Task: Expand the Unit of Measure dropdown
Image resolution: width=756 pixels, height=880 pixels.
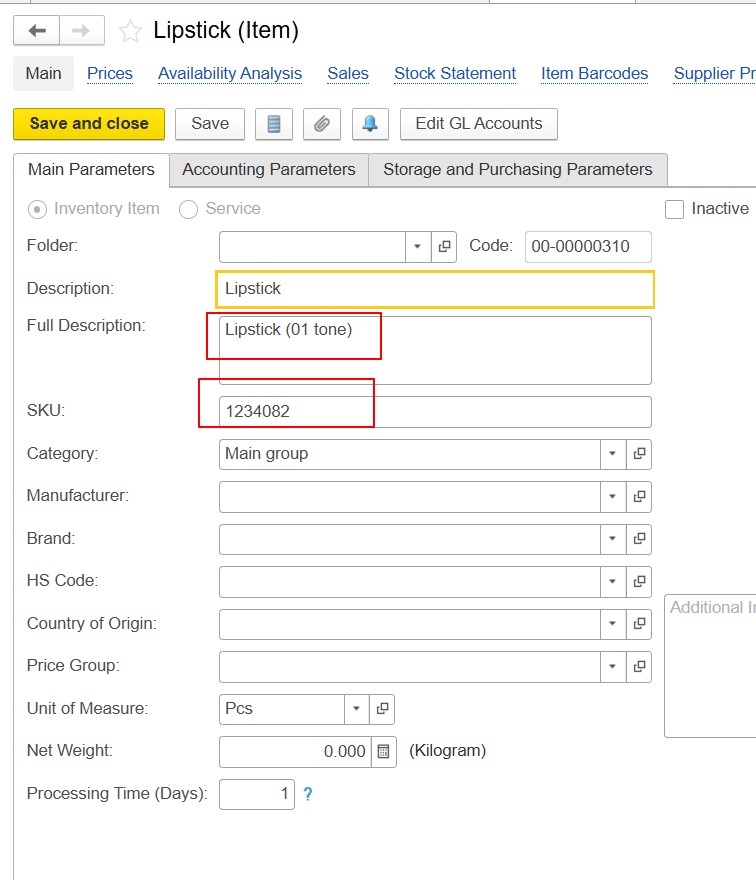Action: tap(356, 709)
